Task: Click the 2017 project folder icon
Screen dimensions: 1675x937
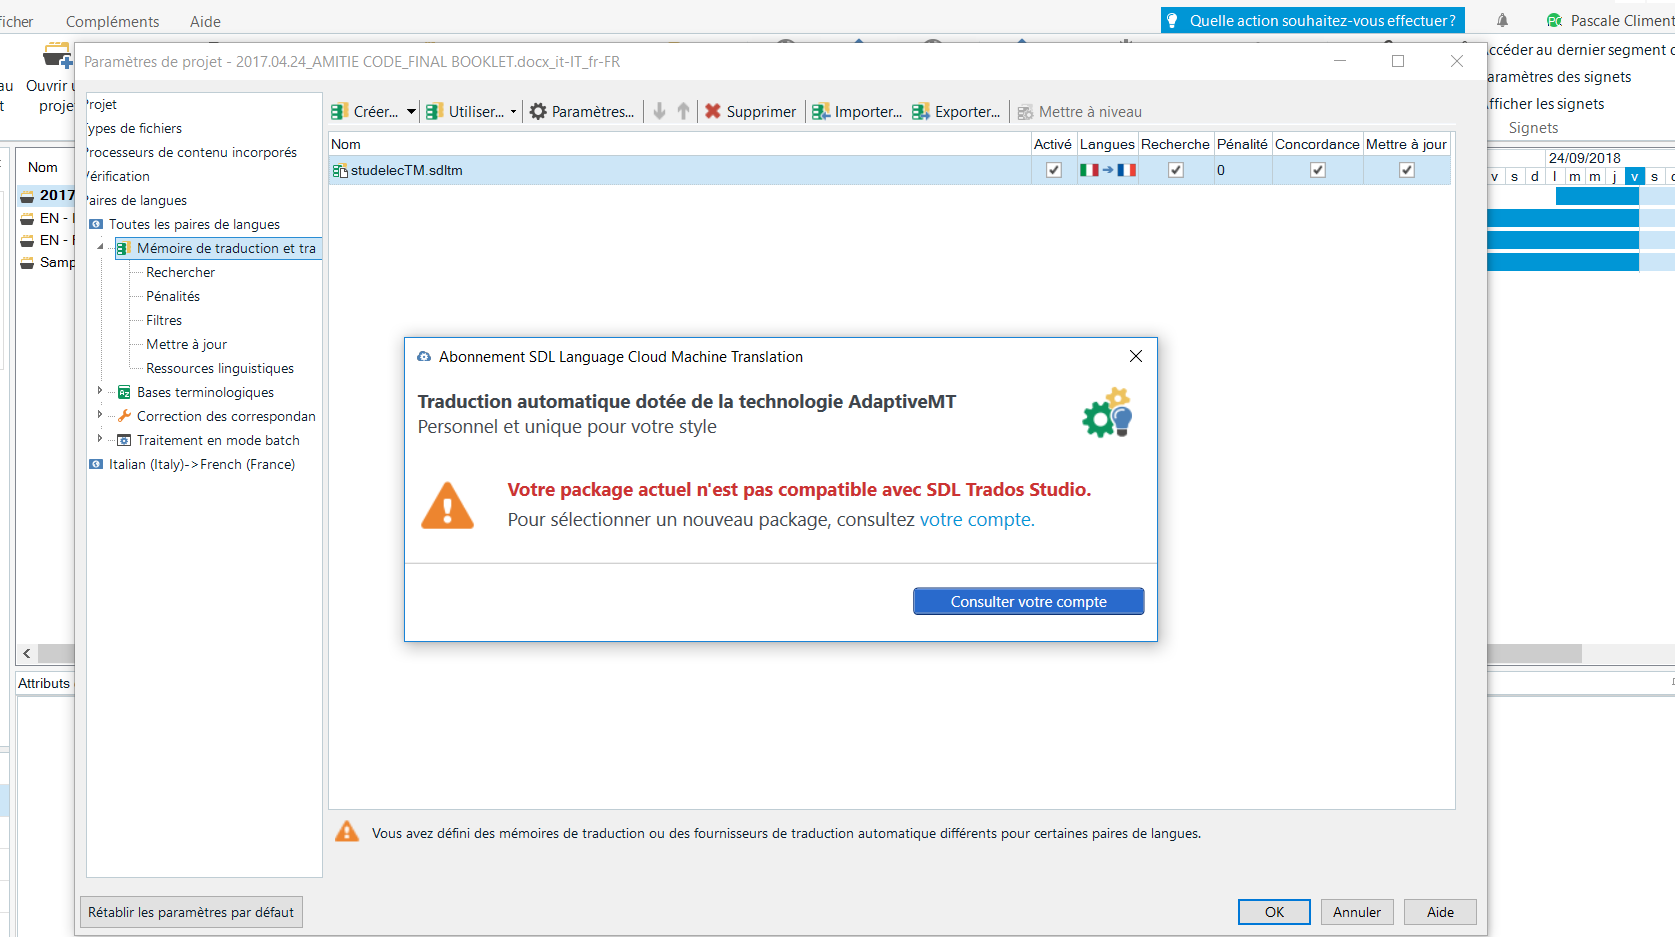Action: pyautogui.click(x=27, y=196)
